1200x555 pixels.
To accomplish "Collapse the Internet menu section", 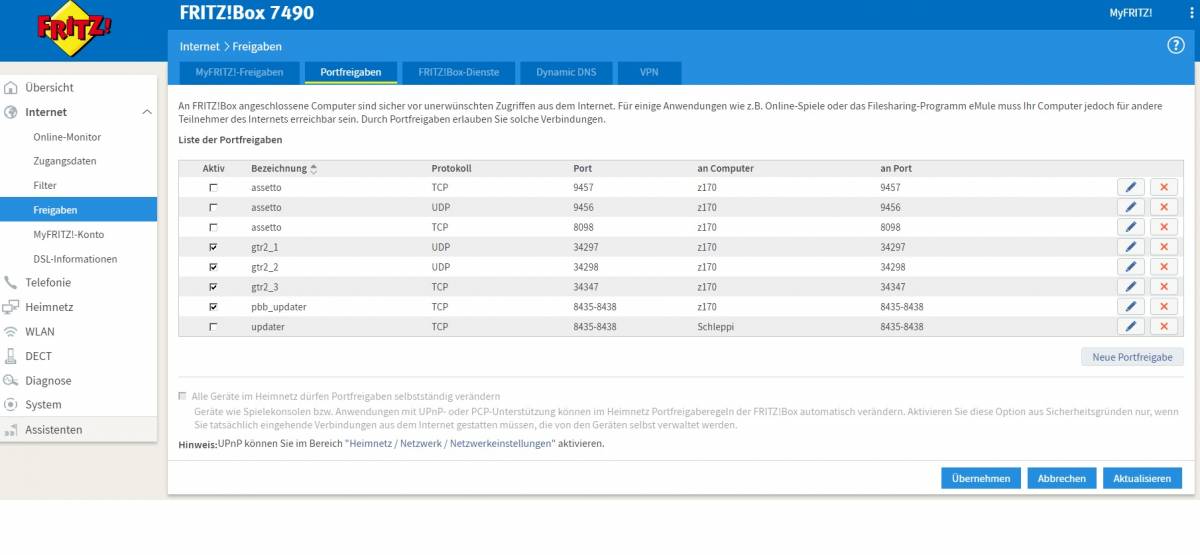I will click(x=147, y=113).
